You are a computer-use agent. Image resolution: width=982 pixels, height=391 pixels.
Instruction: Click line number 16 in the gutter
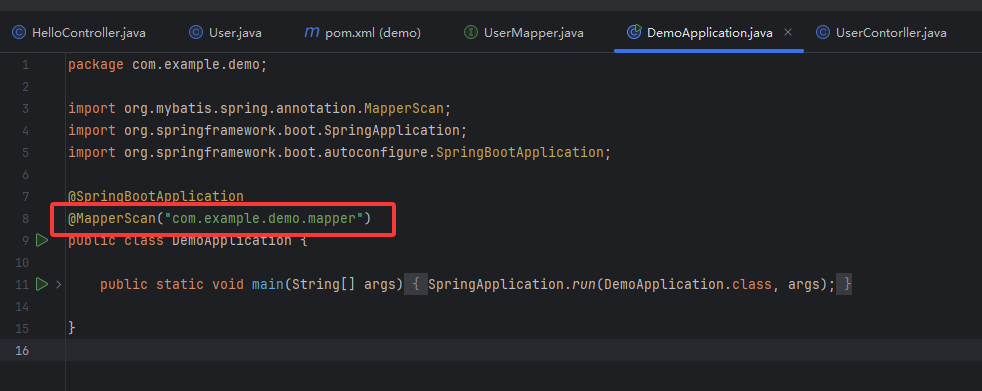(x=22, y=350)
